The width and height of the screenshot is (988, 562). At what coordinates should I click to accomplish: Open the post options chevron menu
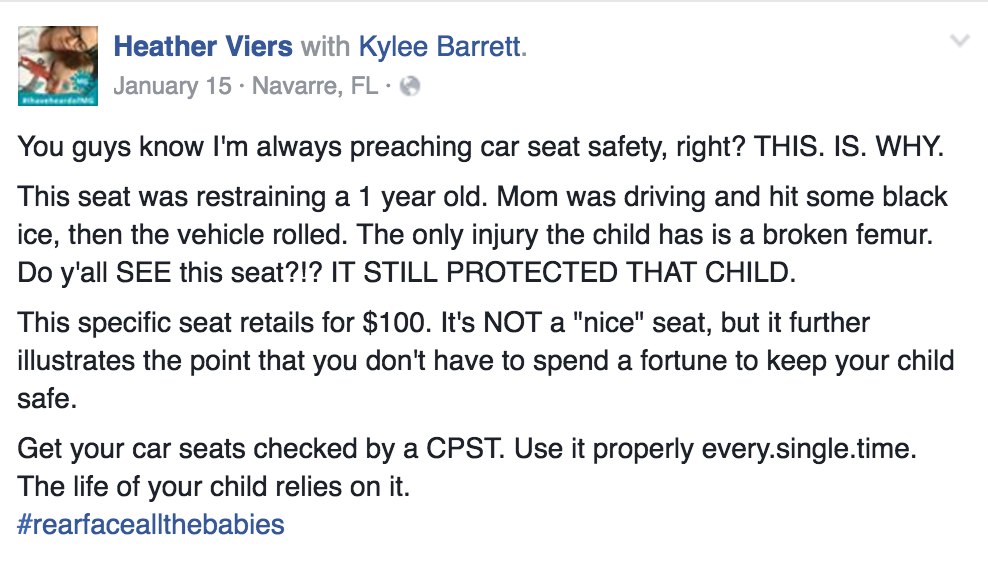tap(959, 42)
